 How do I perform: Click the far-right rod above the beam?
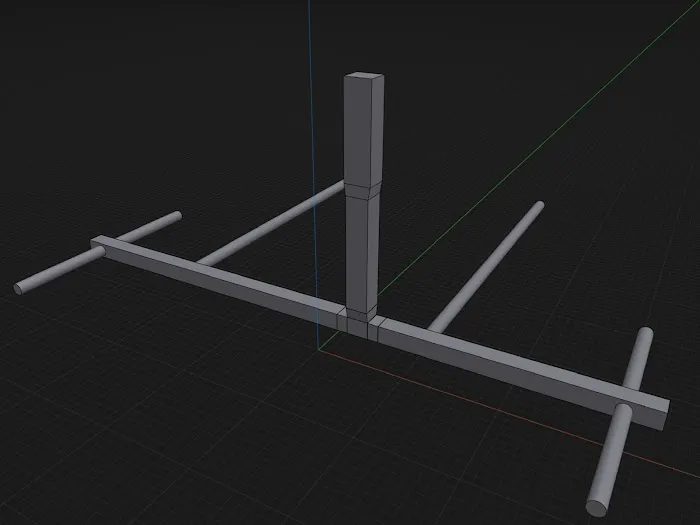click(637, 358)
